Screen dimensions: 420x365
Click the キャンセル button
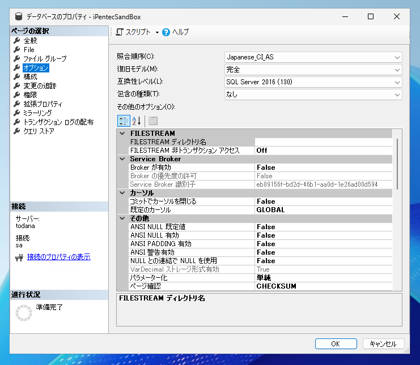tap(383, 344)
